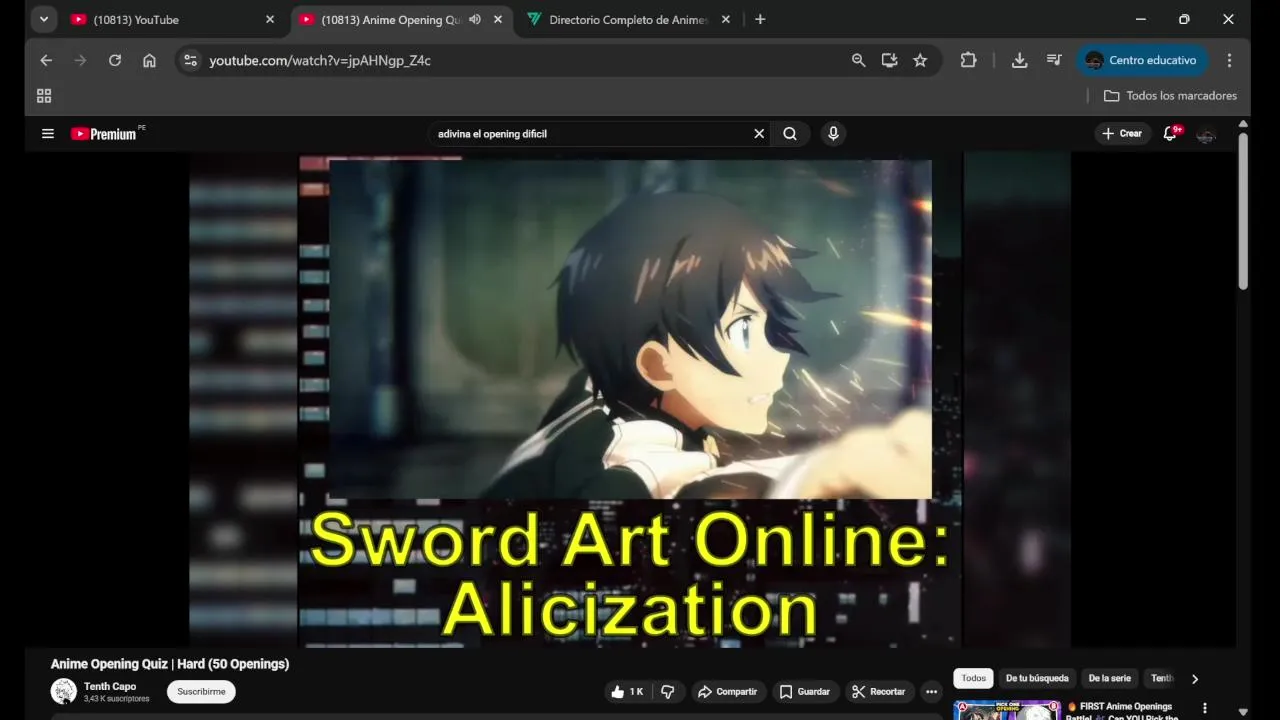Open the YouTube account avatar menu
This screenshot has height=720, width=1280.
(x=1206, y=134)
